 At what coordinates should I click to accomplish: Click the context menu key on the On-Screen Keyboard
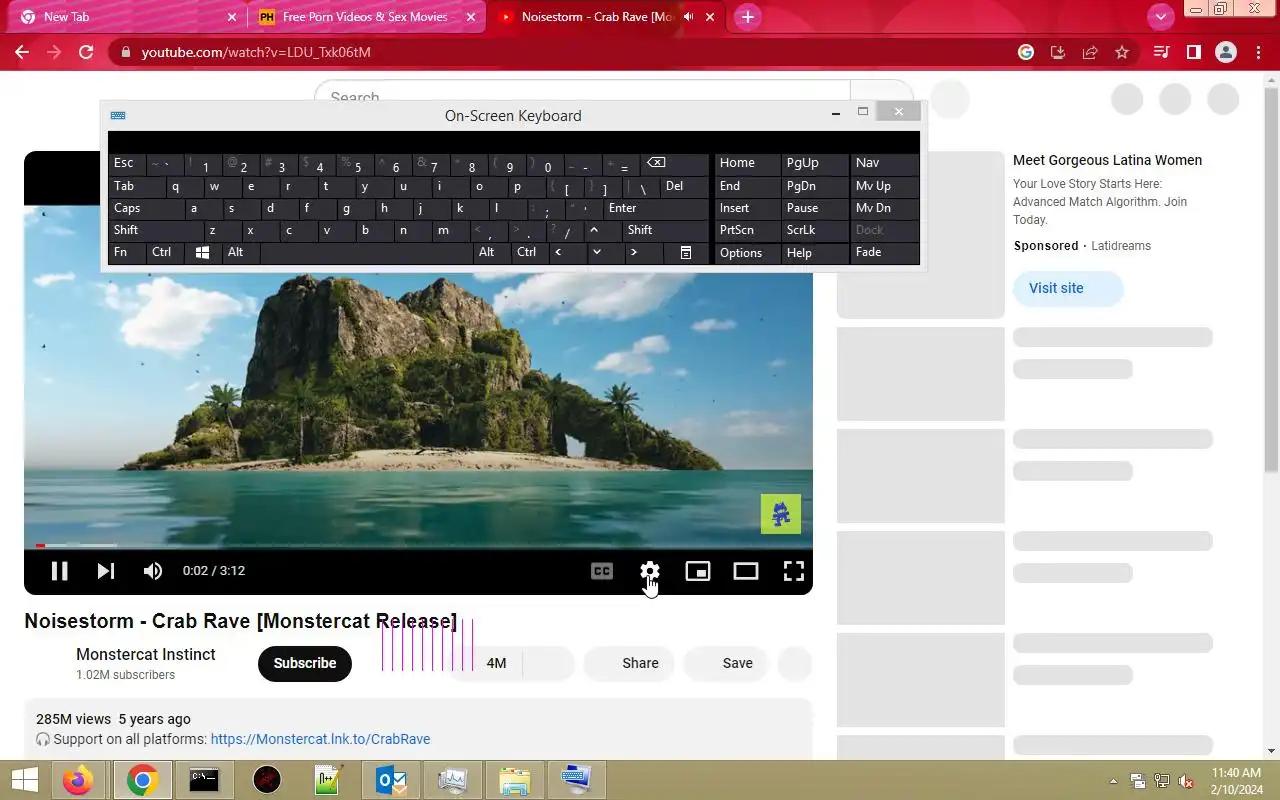686,253
